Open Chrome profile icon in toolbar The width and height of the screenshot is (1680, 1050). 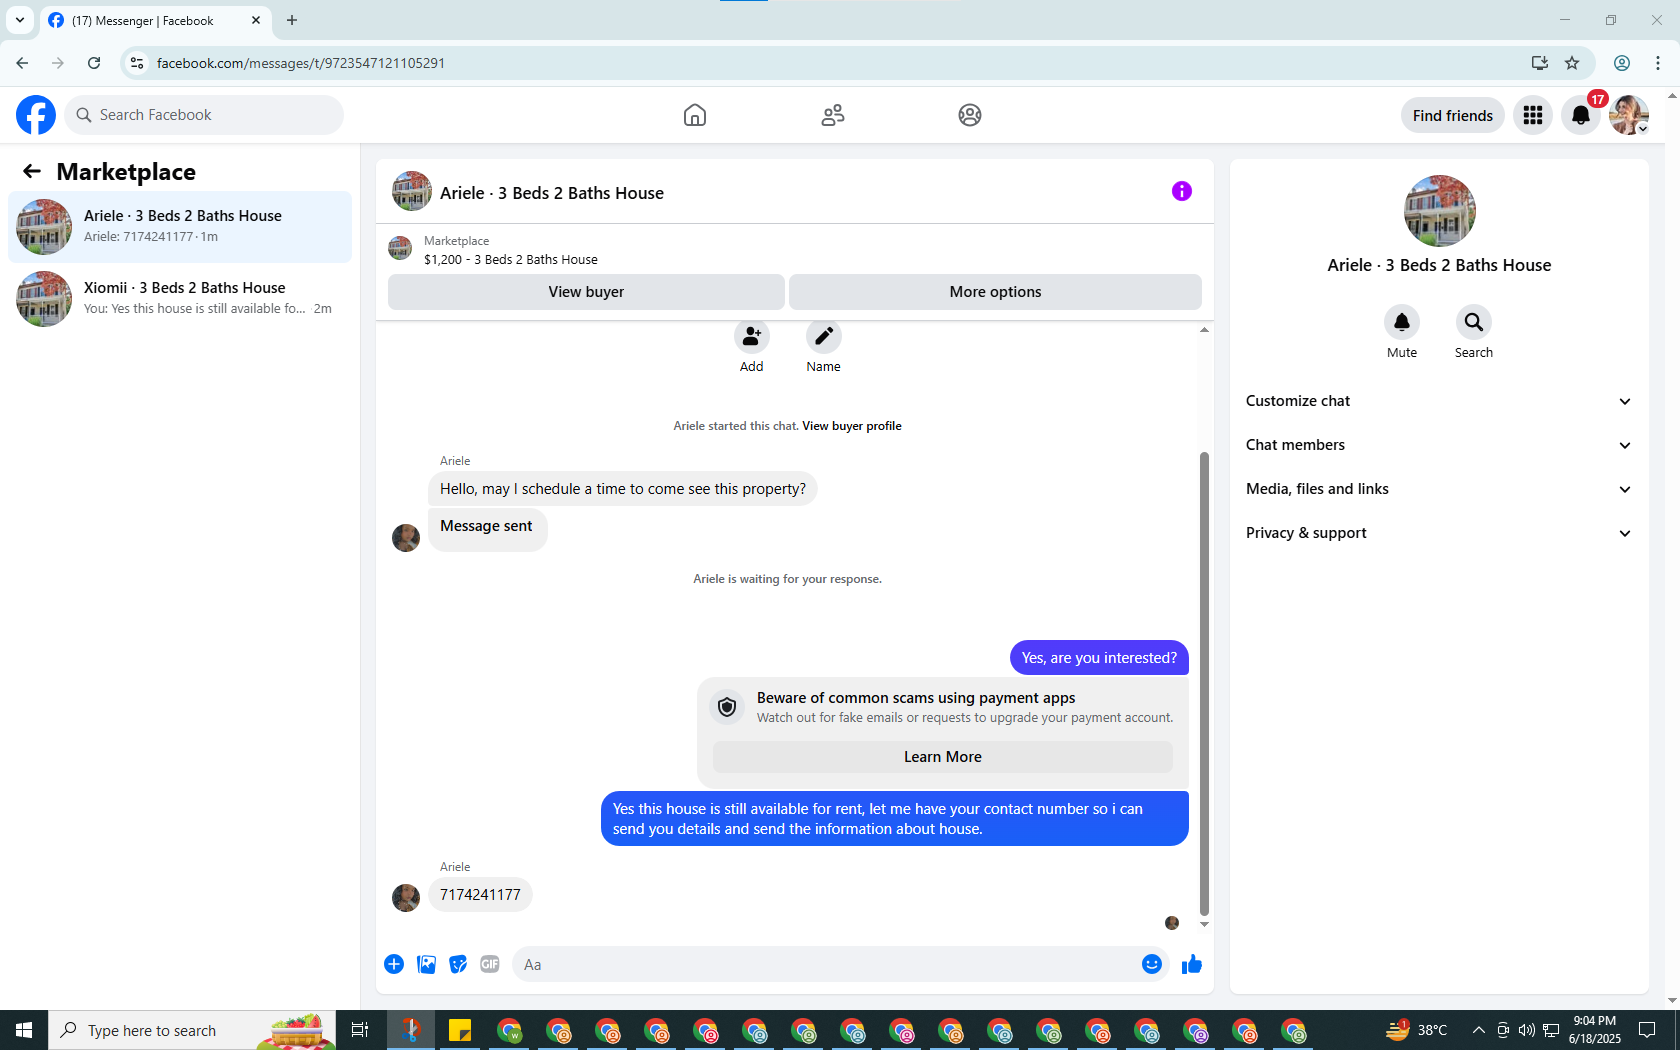tap(1622, 63)
